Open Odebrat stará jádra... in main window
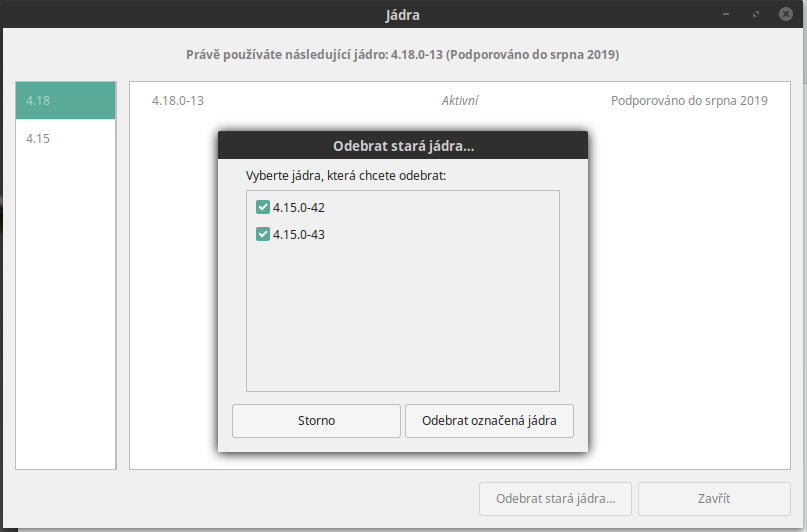The height and width of the screenshot is (532, 807). pos(555,499)
